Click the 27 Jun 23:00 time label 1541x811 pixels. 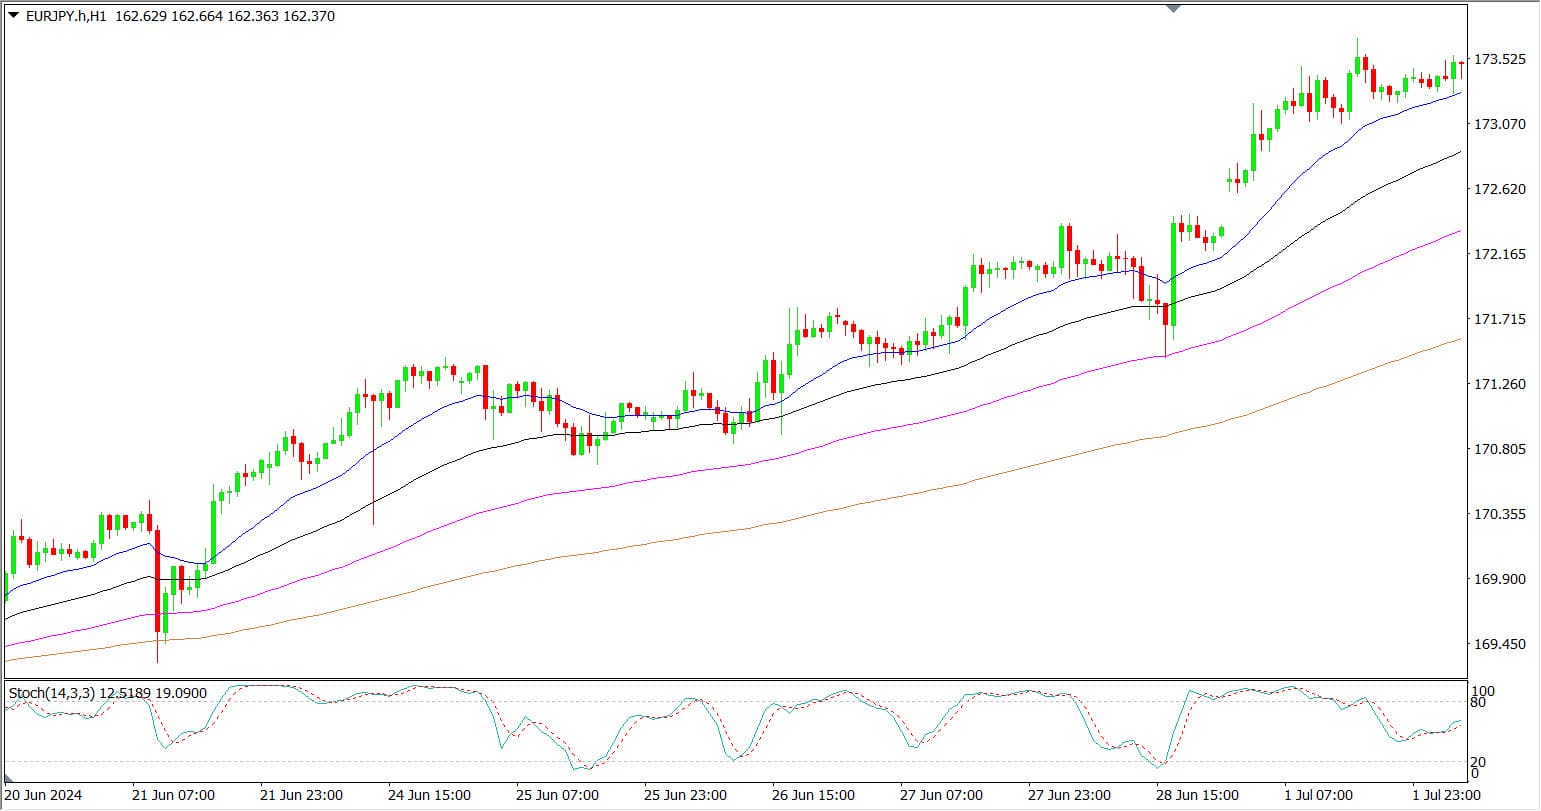coord(1070,796)
